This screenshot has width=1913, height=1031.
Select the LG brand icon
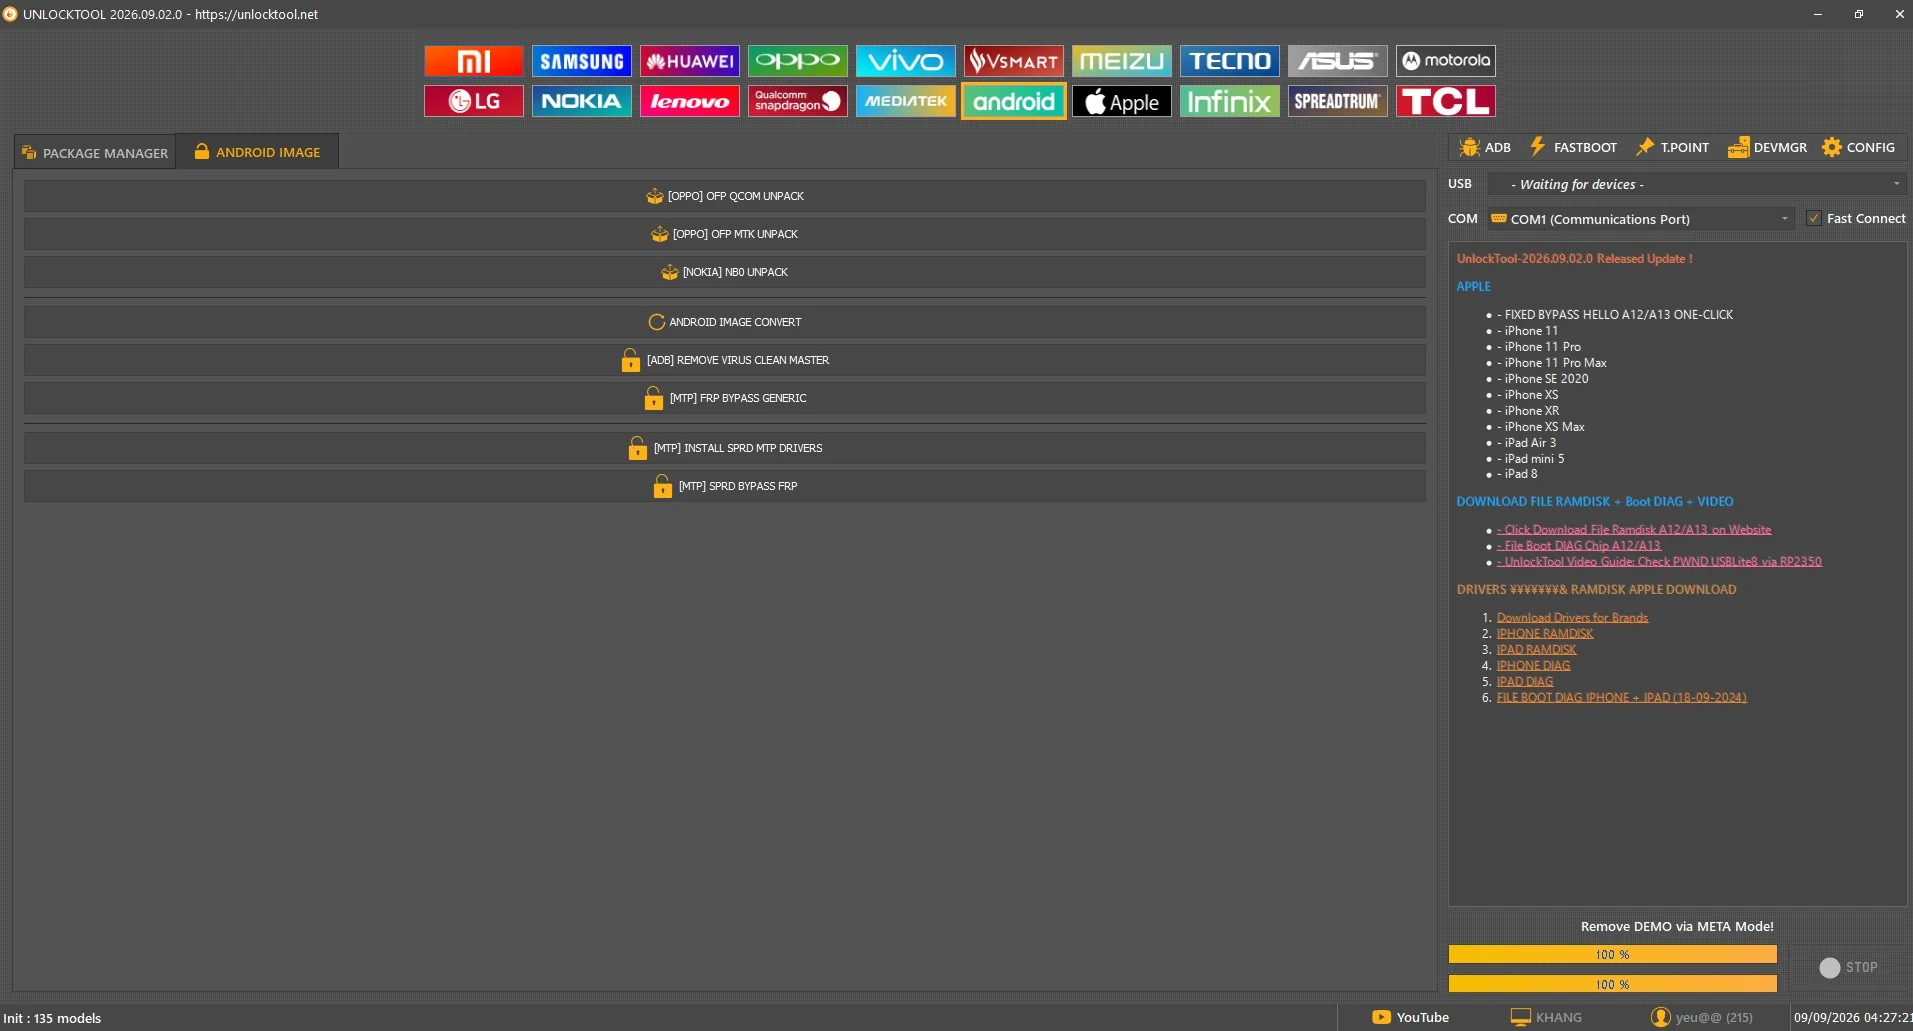473,101
